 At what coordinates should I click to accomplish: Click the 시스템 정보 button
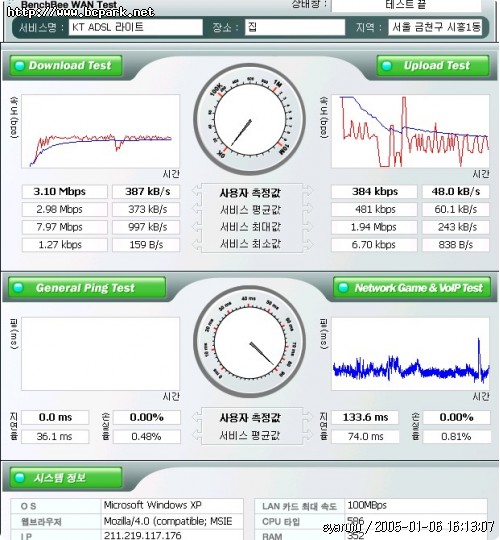(66, 478)
